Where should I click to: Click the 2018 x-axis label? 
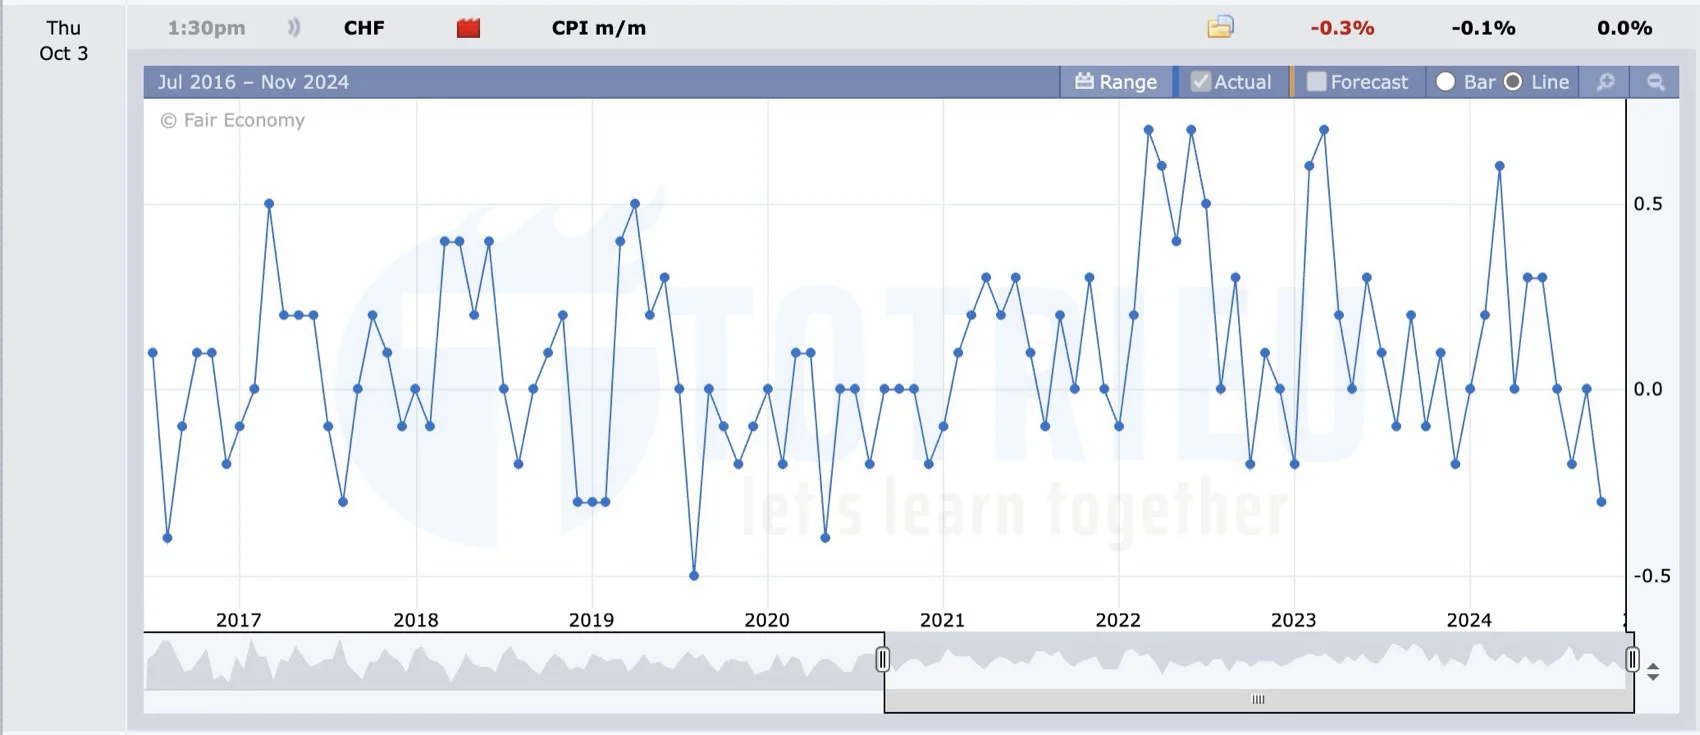415,620
